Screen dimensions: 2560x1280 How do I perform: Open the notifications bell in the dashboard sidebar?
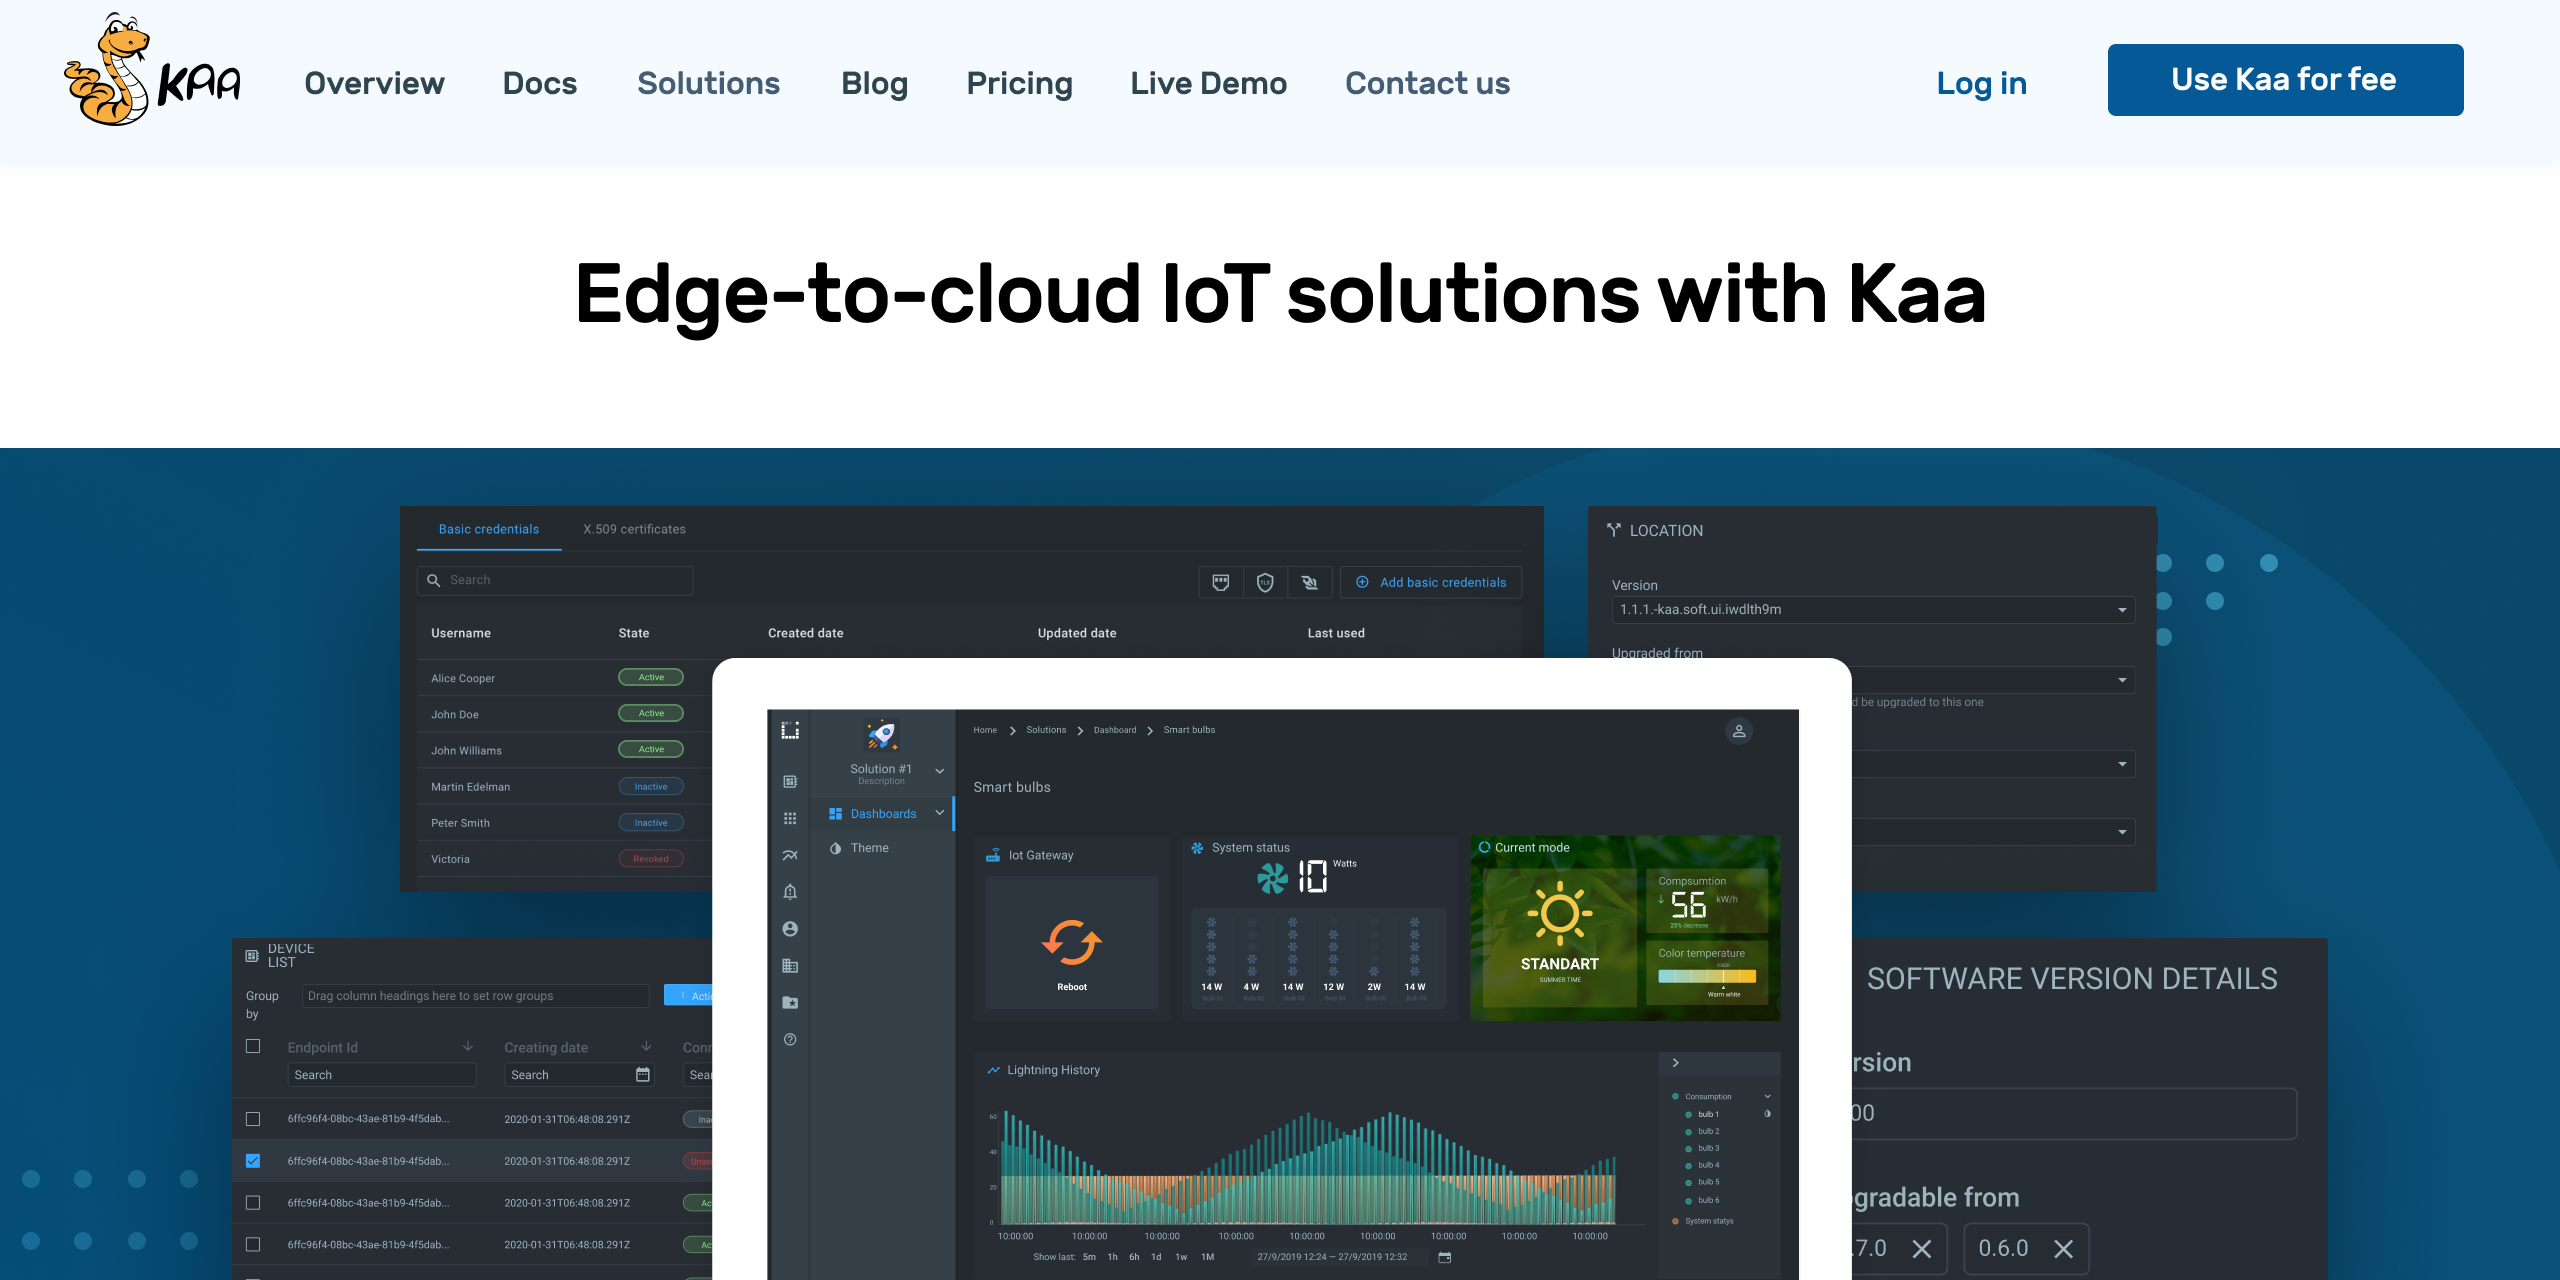click(x=789, y=892)
